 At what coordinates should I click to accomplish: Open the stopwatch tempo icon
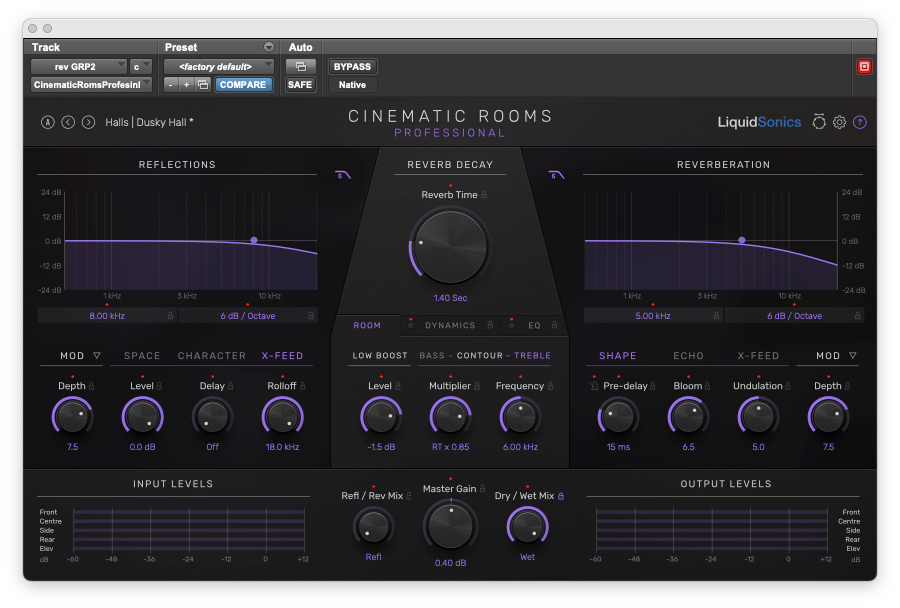pos(819,122)
